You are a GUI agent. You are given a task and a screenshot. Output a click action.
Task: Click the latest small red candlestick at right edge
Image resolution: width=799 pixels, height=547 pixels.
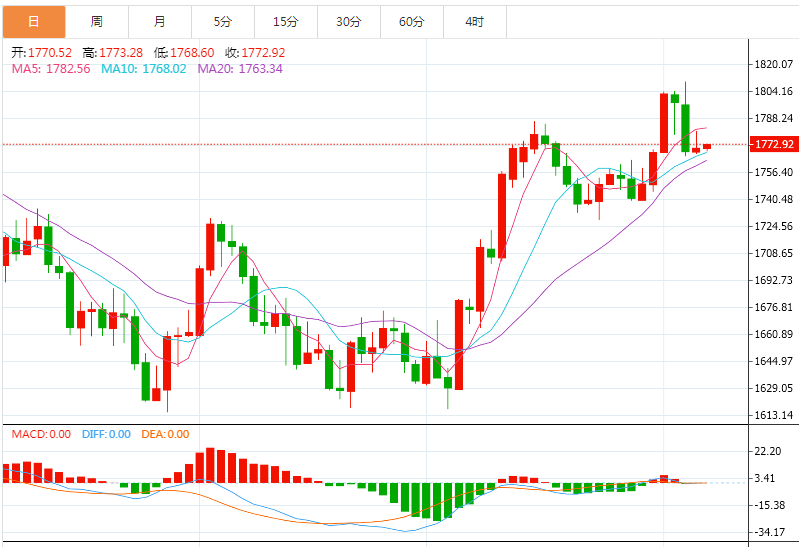pos(707,147)
